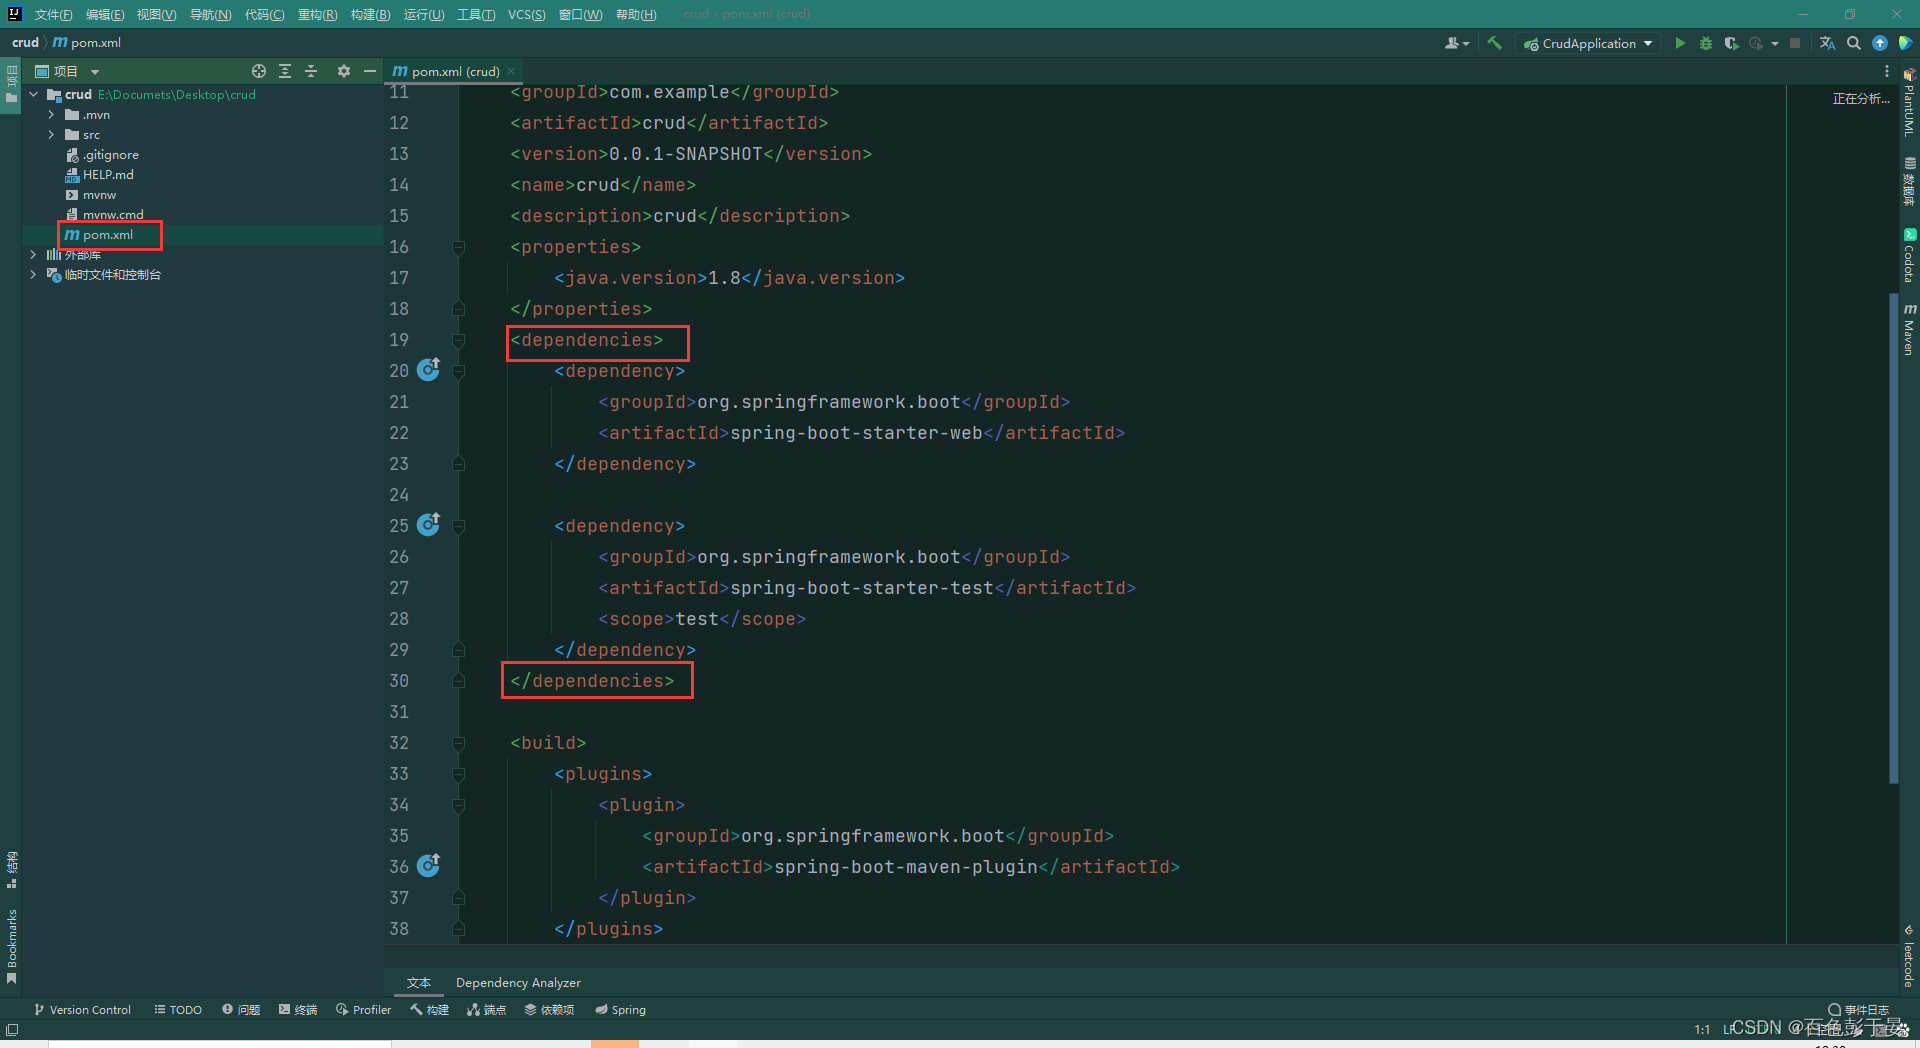Run with coverage shield icon

(1731, 43)
